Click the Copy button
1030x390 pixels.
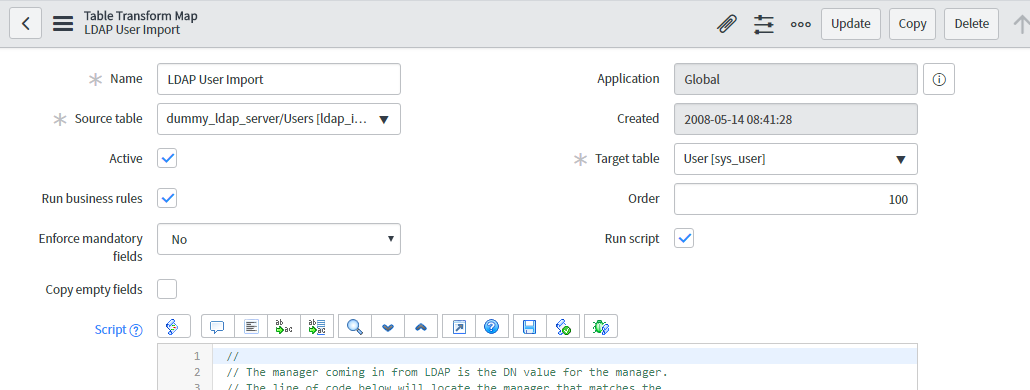(x=912, y=24)
